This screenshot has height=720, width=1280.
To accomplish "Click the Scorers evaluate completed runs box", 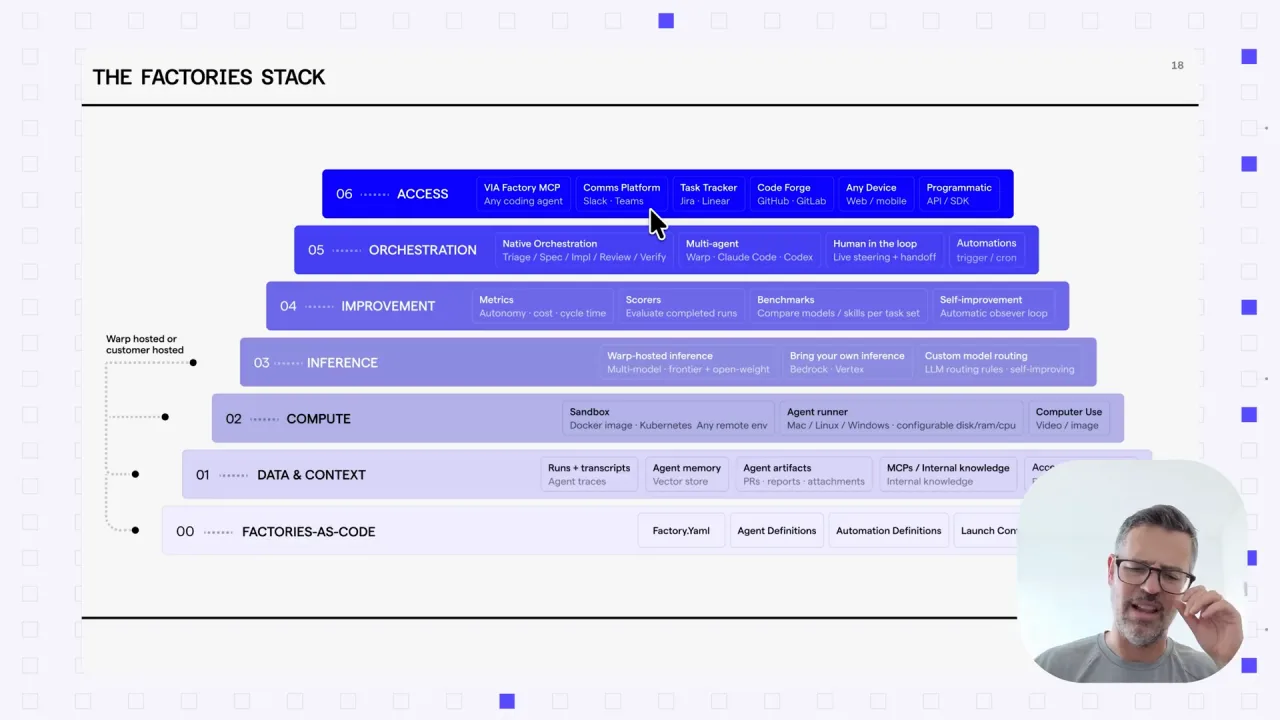I will click(x=681, y=306).
